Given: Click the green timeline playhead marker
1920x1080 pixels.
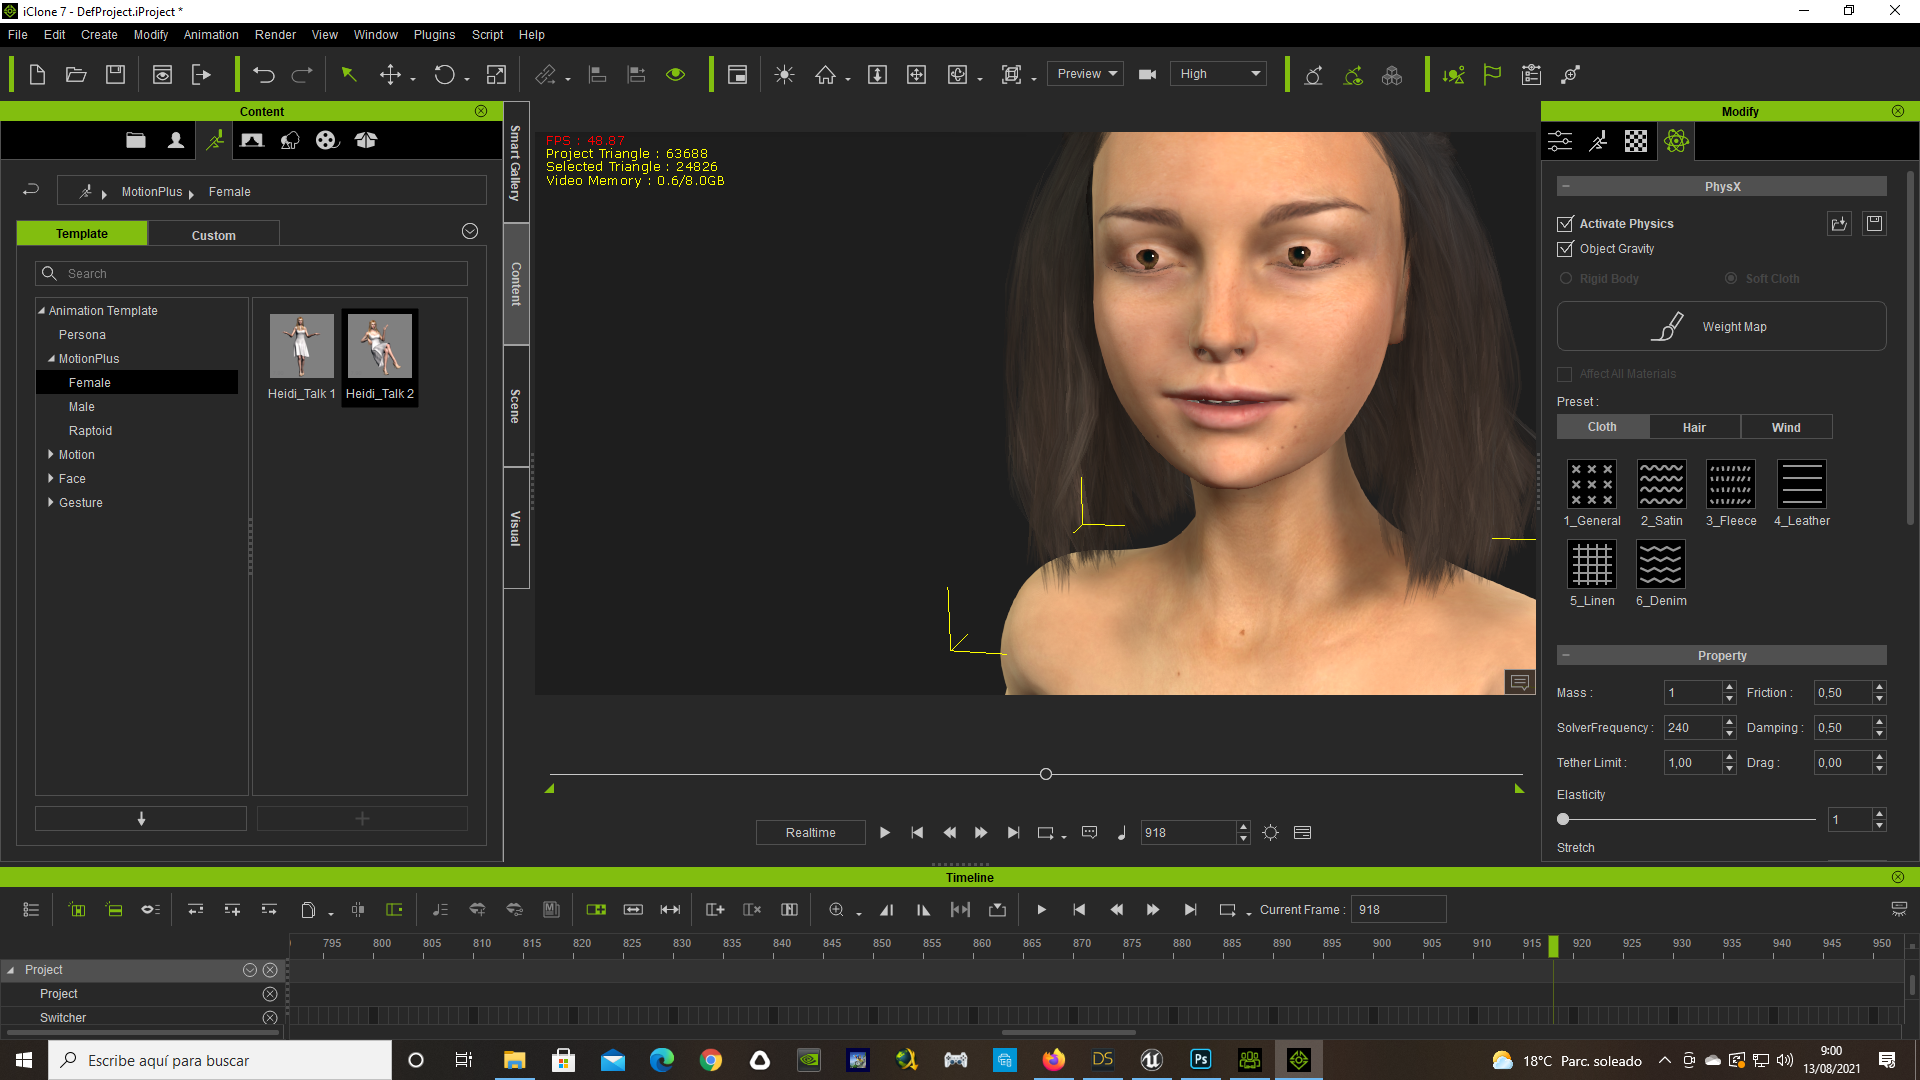Looking at the screenshot, I should 1553,946.
